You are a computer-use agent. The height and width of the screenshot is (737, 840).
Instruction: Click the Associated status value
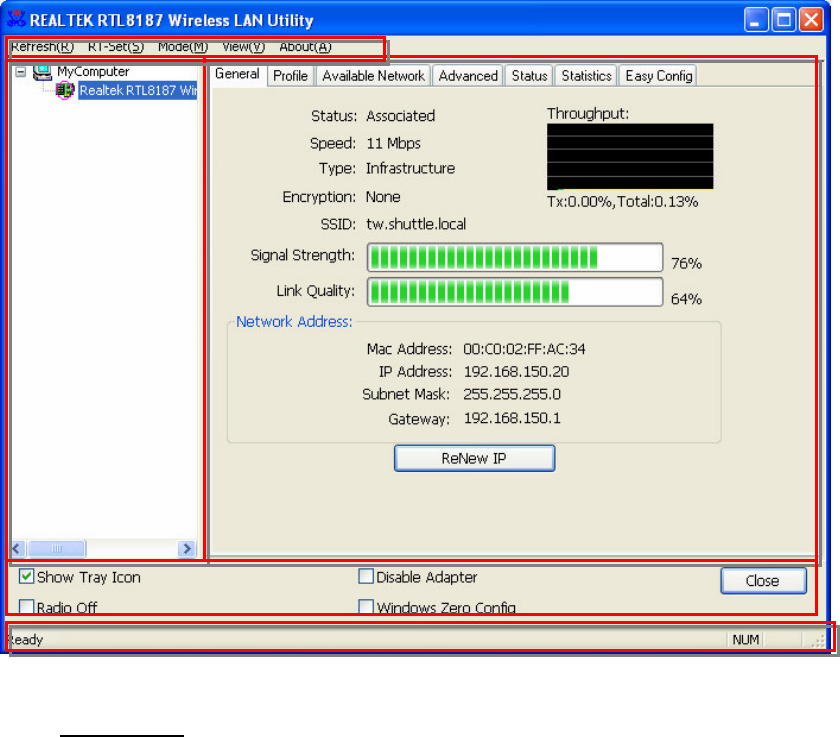[x=401, y=116]
